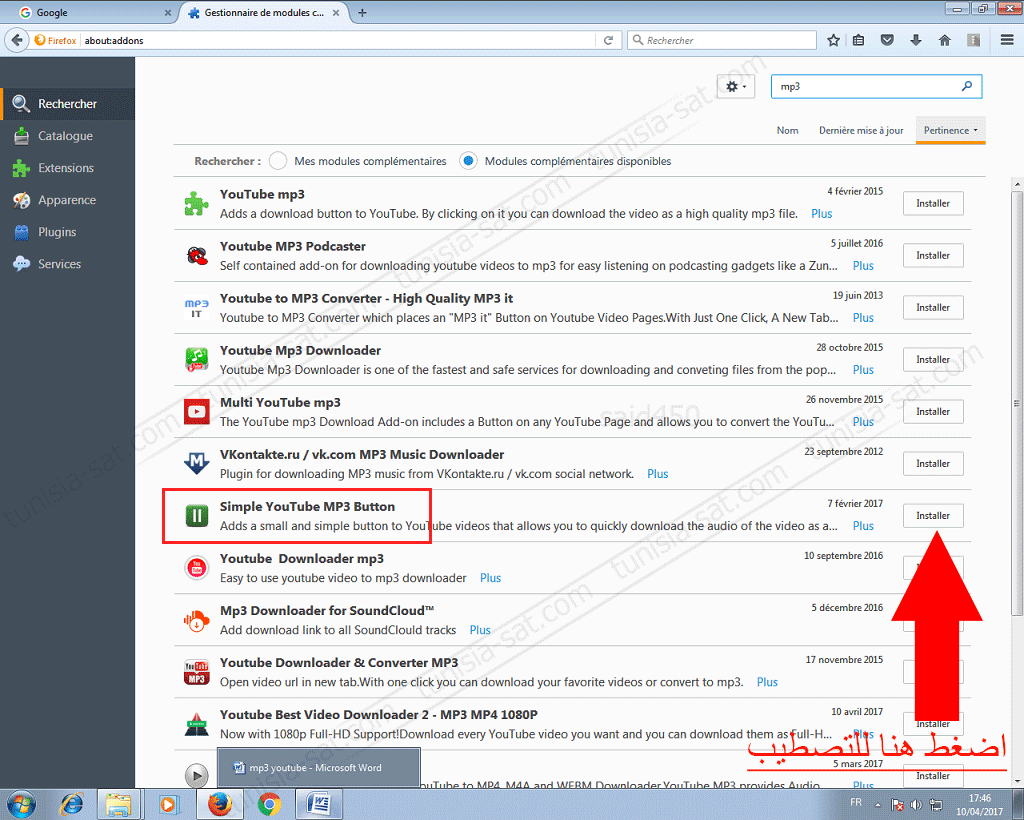Open the add-on tools gear menu
Viewport: 1024px width, 820px height.
(x=735, y=86)
